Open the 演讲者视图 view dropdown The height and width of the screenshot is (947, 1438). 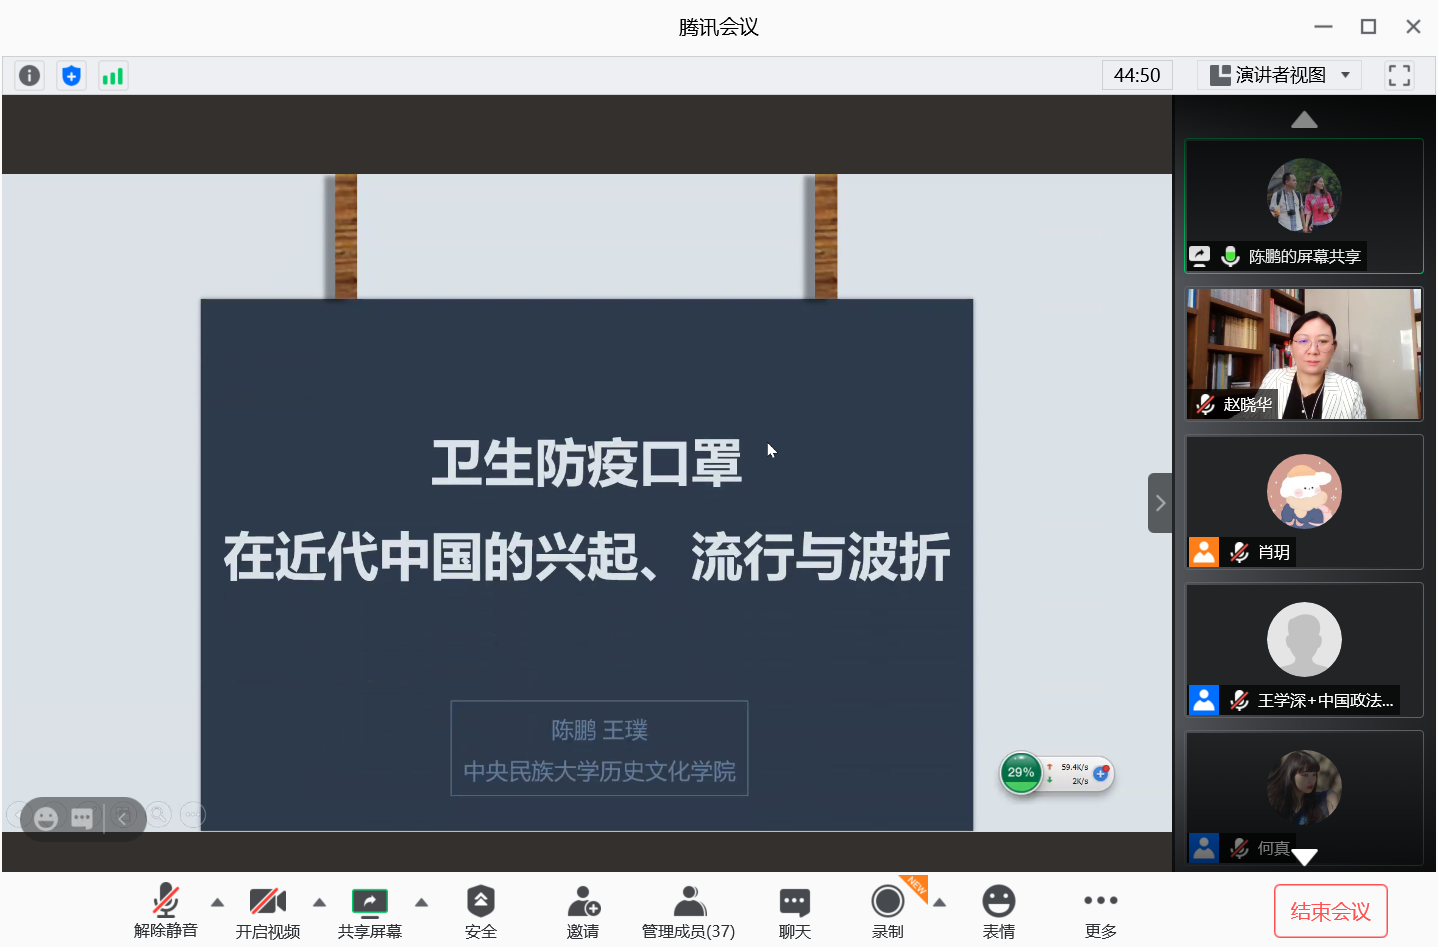pos(1280,75)
